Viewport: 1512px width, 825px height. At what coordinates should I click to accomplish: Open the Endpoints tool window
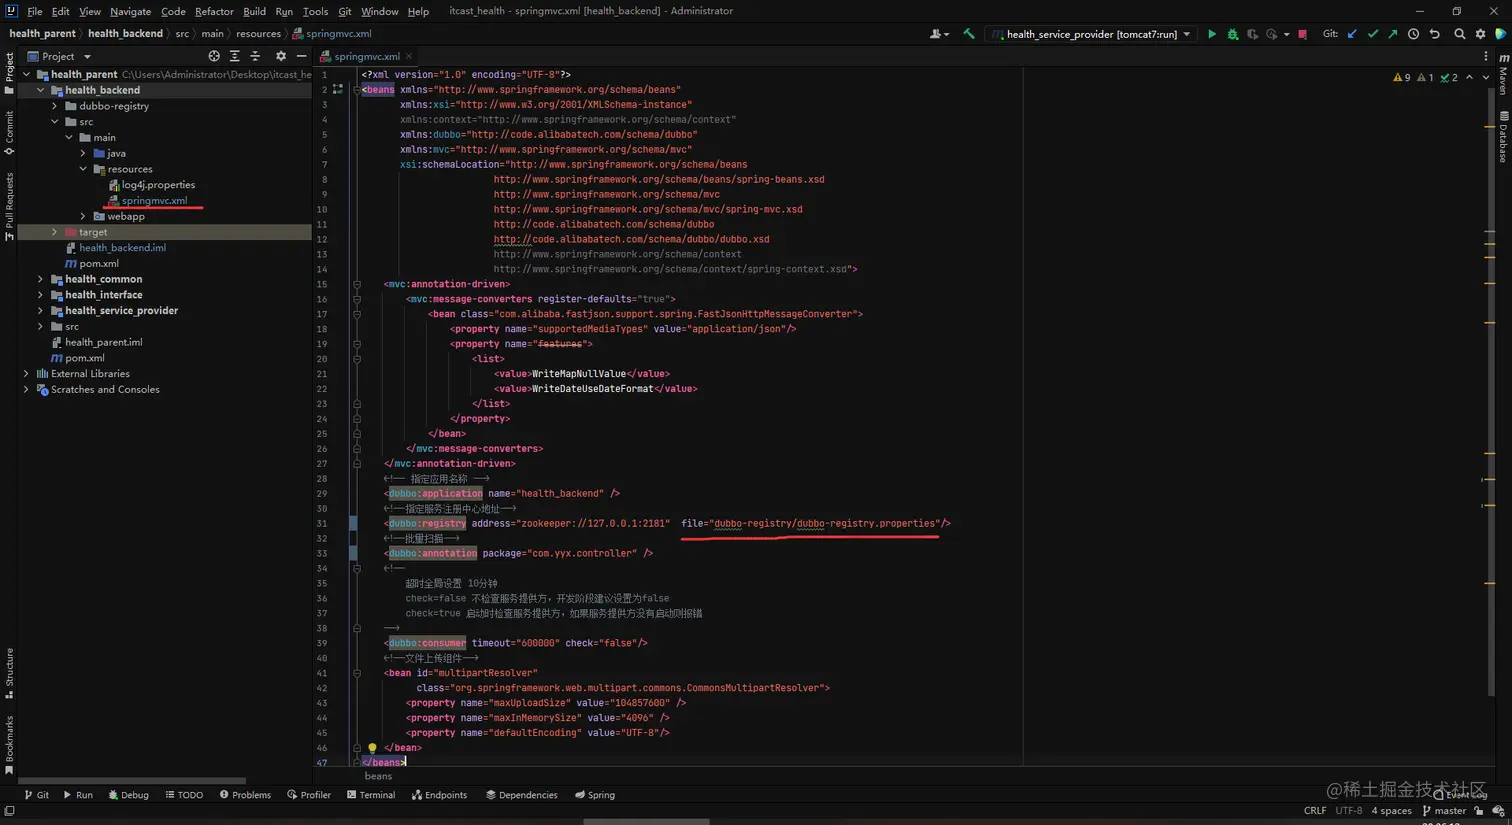[440, 795]
